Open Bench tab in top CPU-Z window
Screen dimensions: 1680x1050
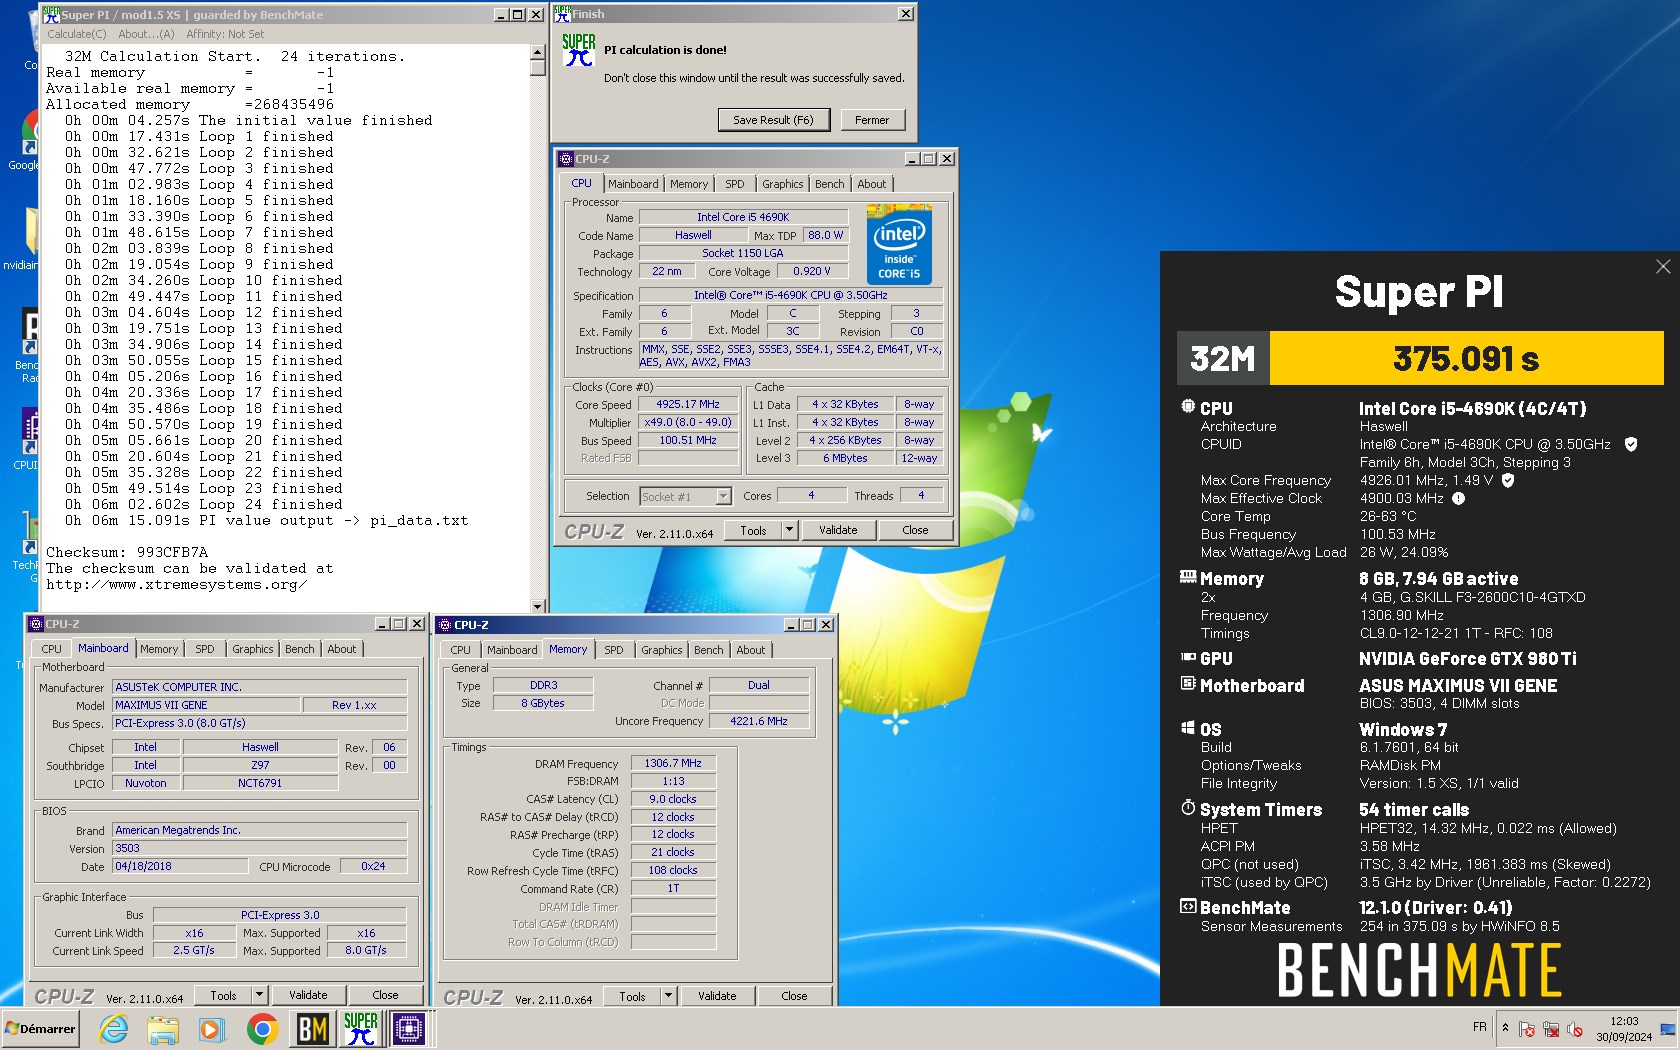point(829,184)
